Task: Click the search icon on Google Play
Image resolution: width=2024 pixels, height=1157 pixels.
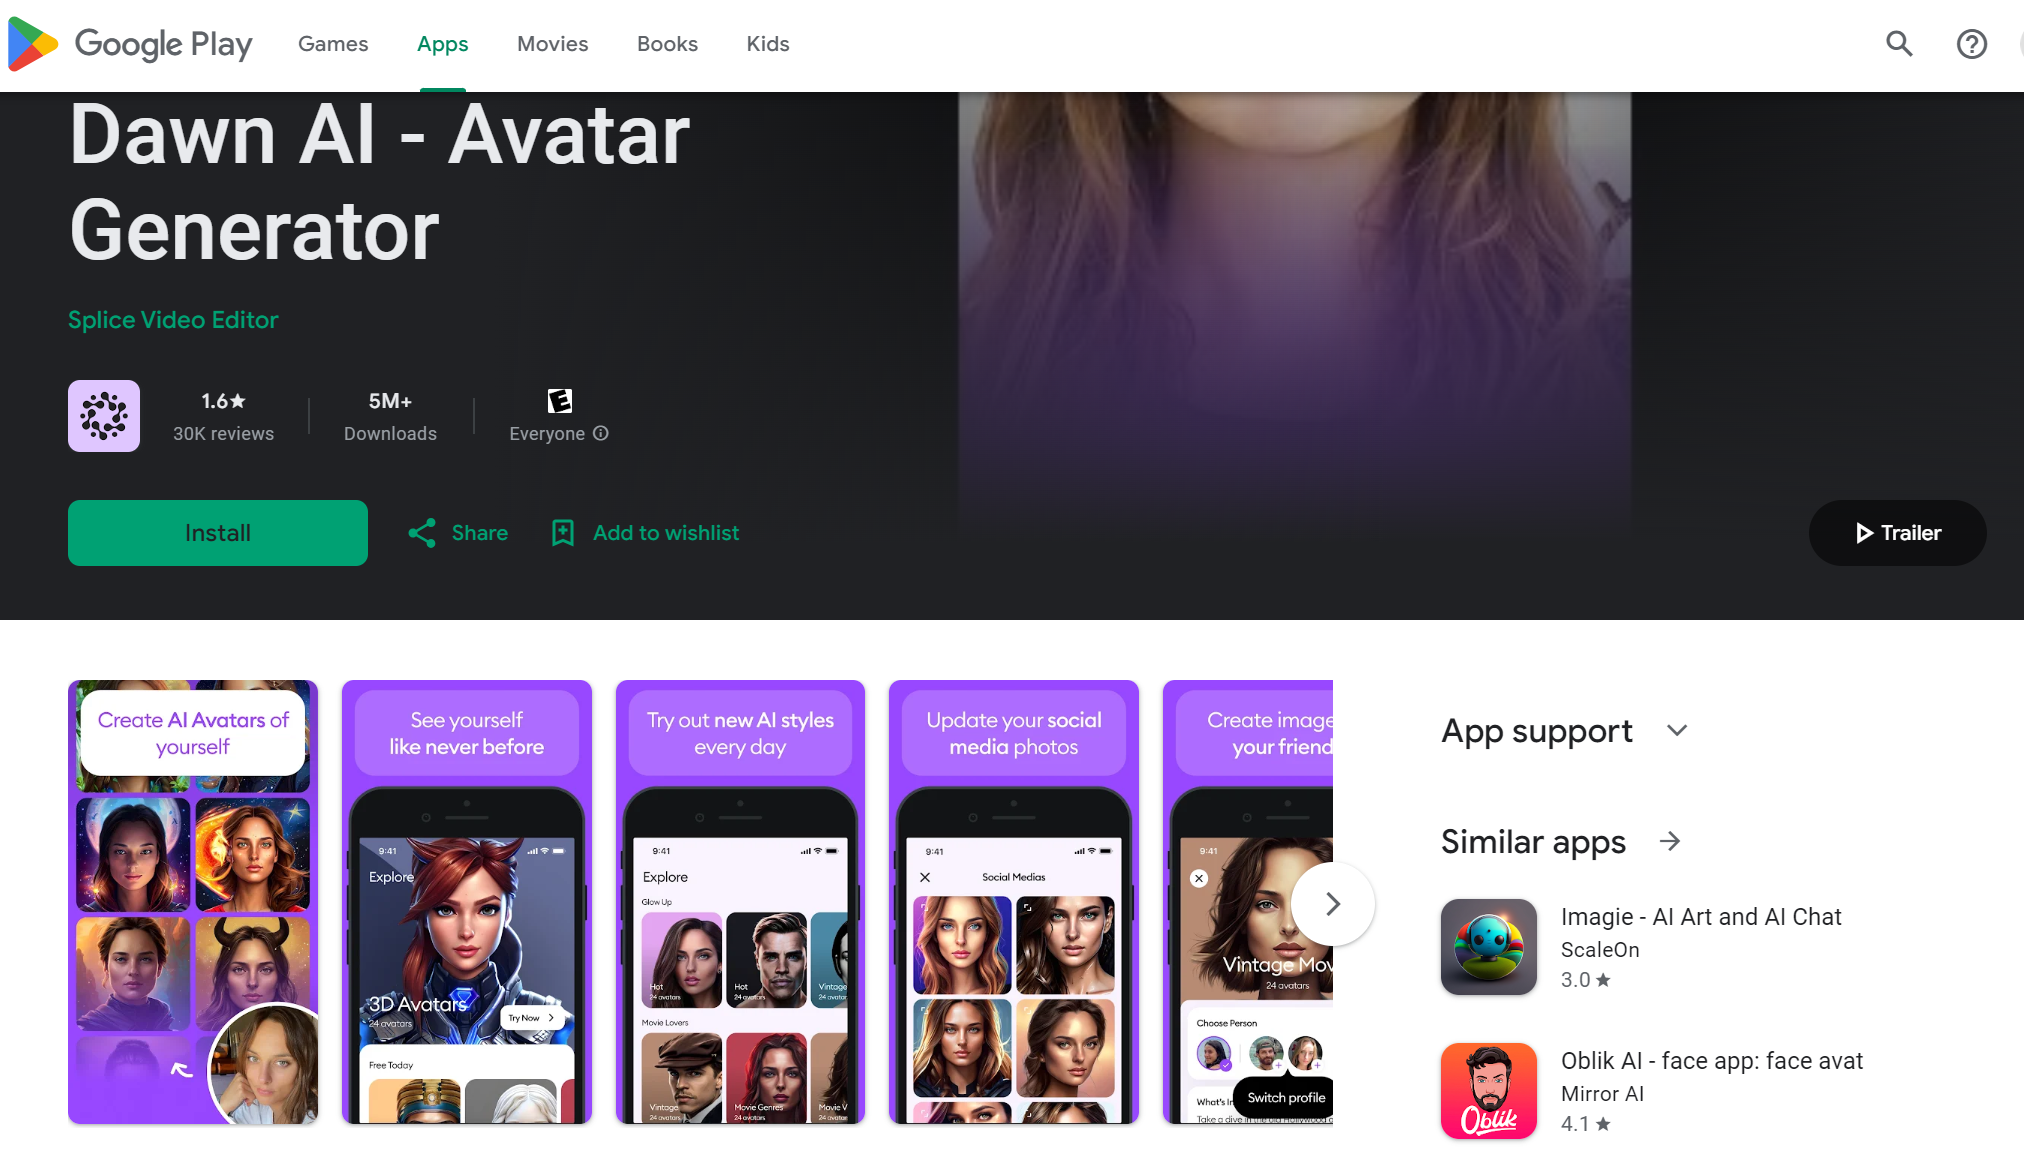Action: [1899, 44]
